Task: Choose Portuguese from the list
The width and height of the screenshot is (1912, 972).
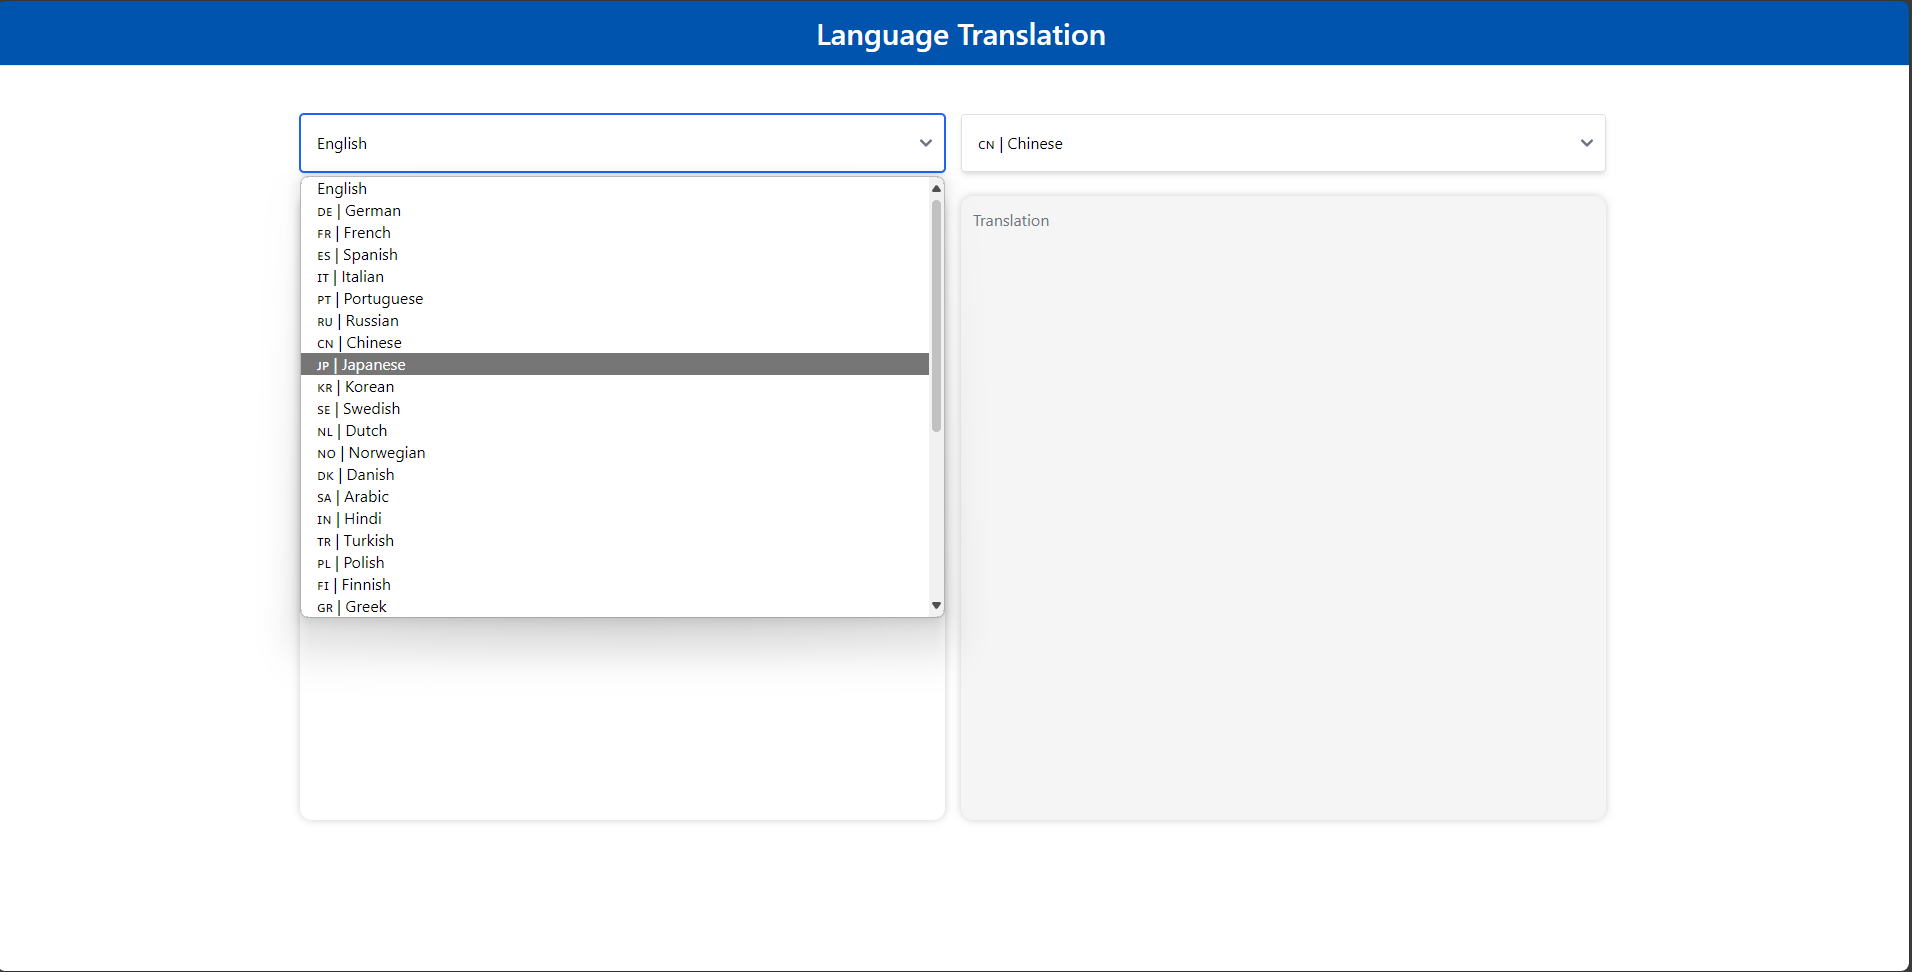Action: click(x=370, y=299)
